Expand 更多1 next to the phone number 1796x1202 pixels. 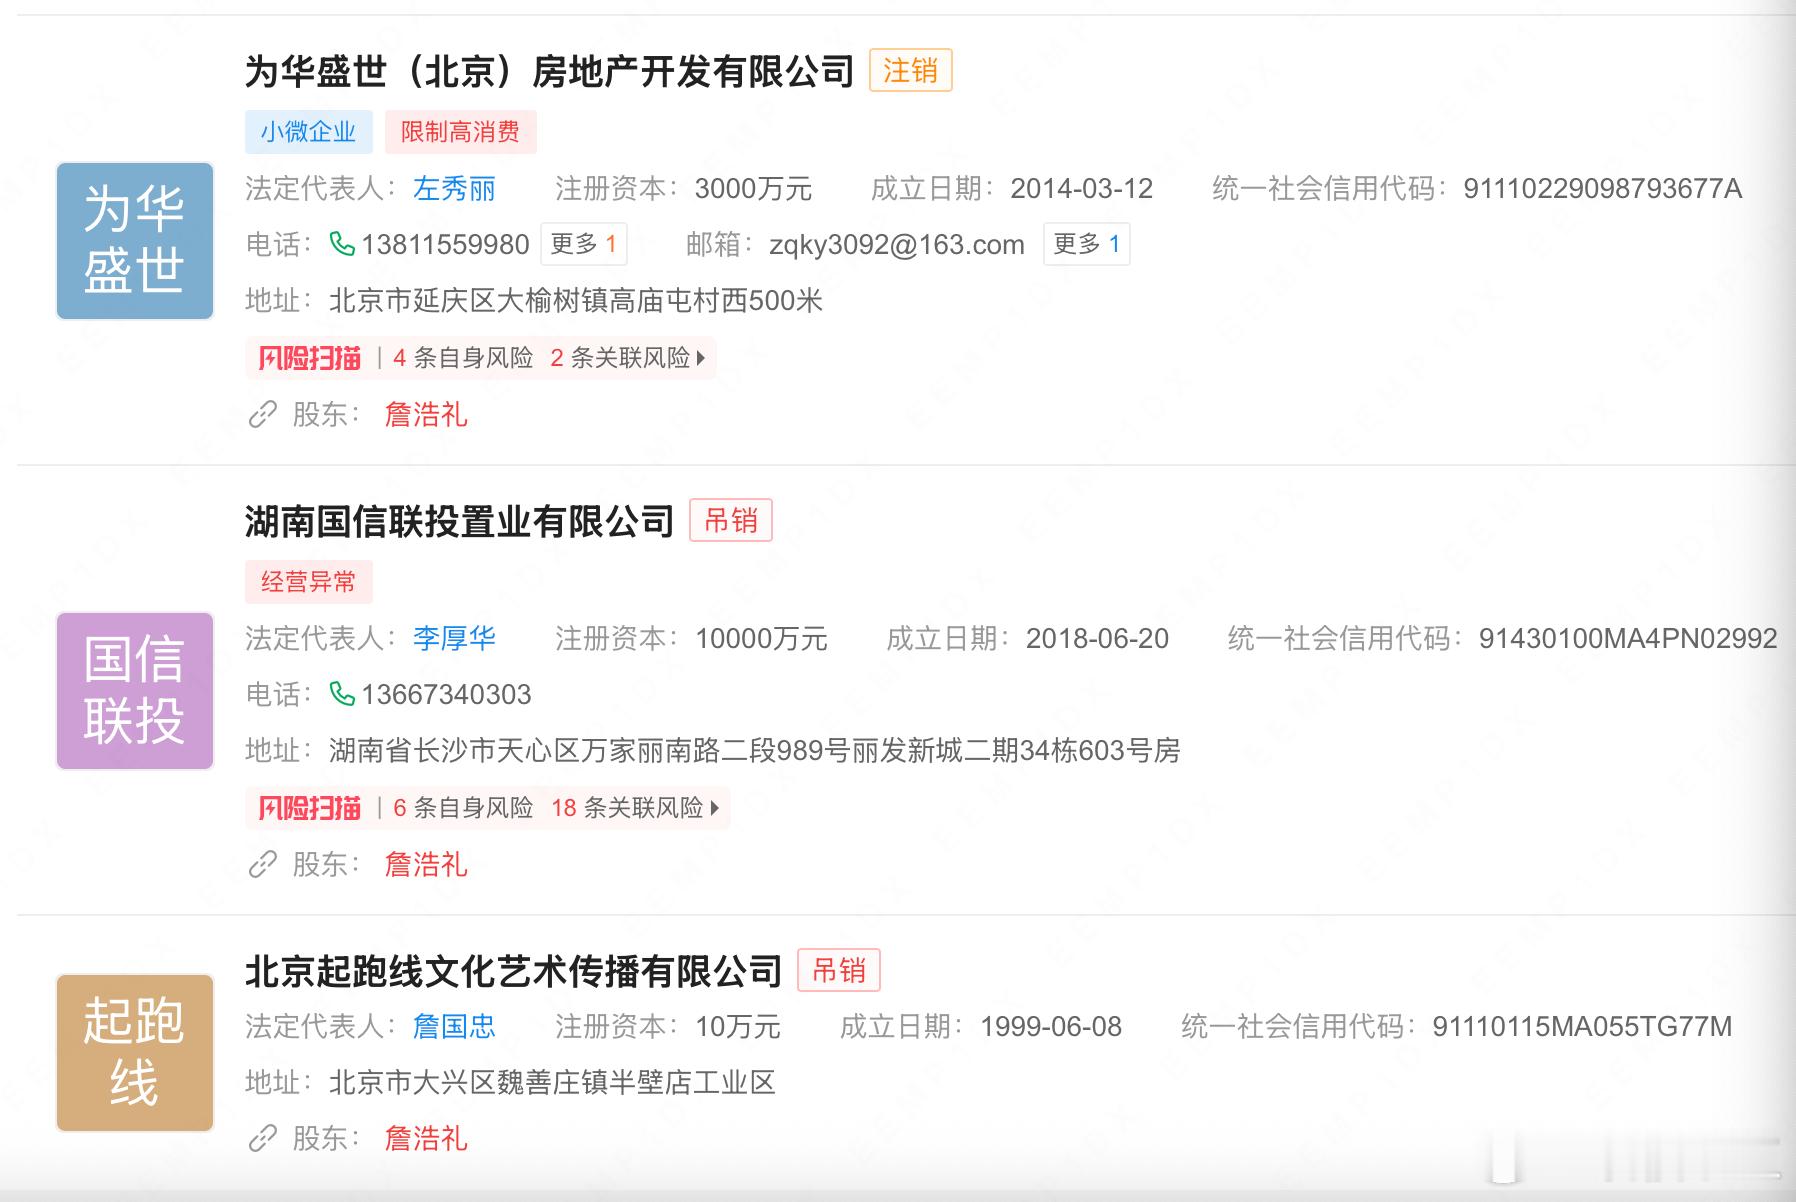tap(585, 244)
